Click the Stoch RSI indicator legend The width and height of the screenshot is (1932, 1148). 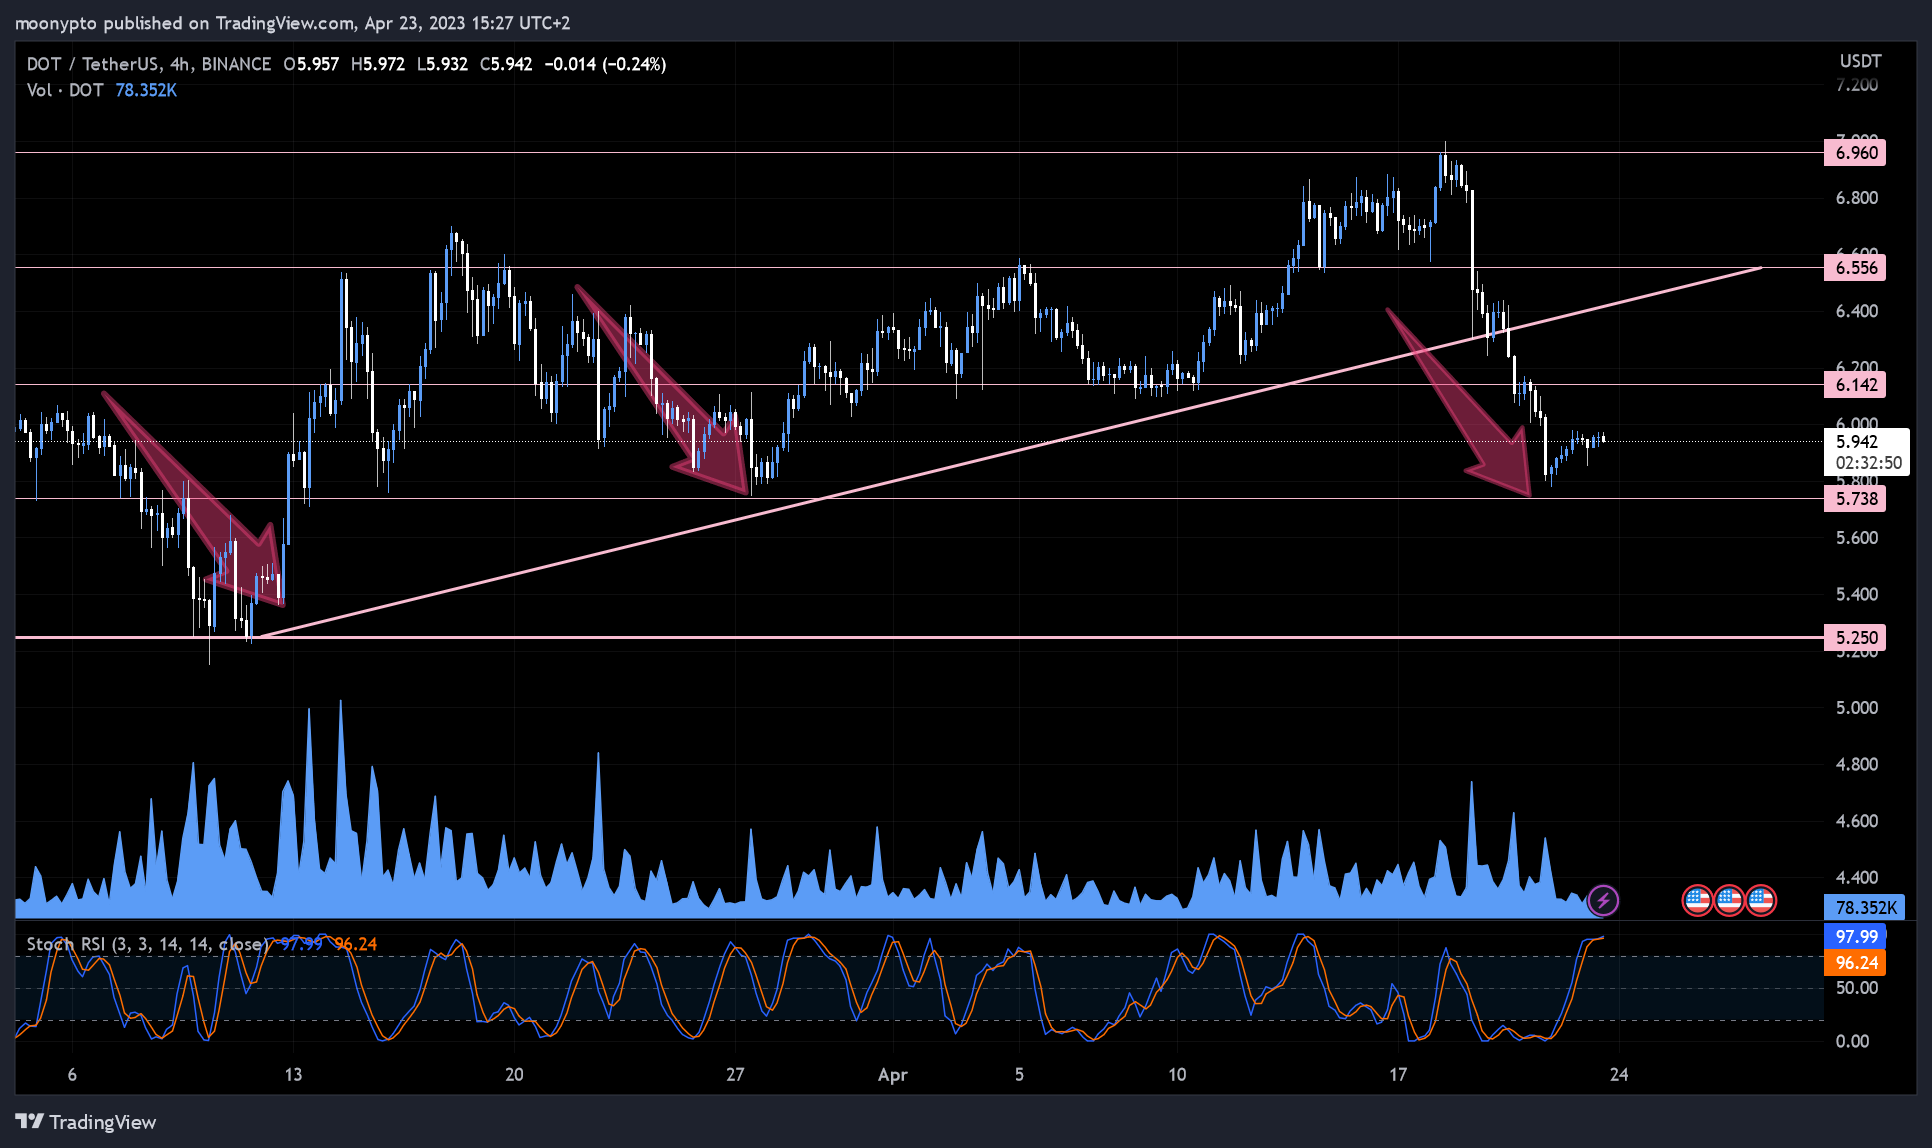click(146, 944)
